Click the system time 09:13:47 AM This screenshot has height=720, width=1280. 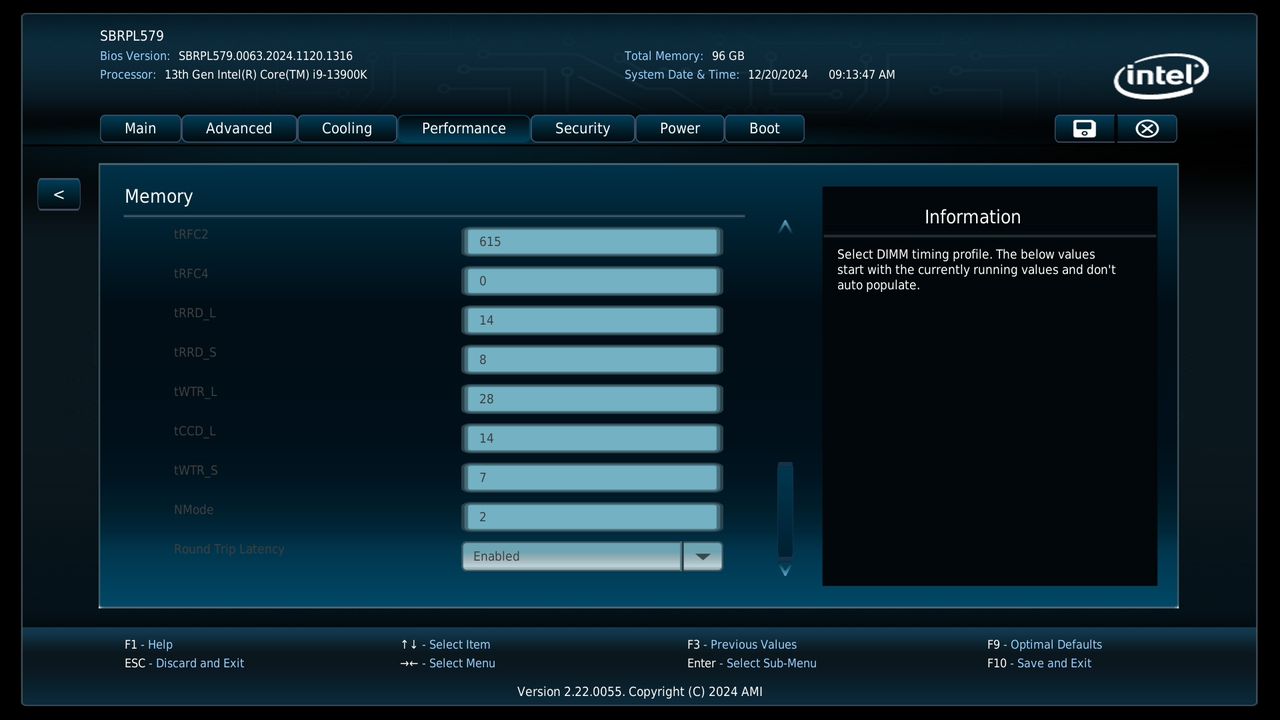pos(862,75)
